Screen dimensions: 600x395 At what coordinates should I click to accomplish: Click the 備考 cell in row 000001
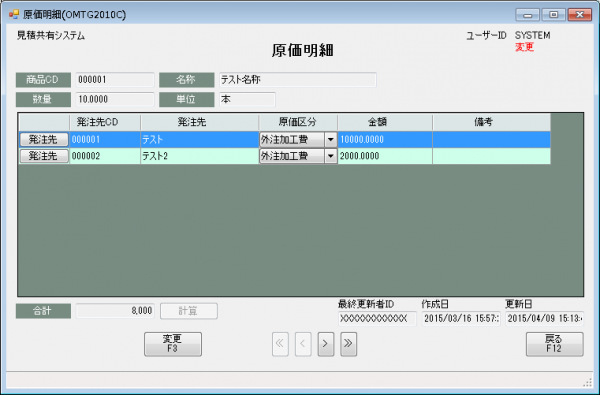click(x=492, y=140)
